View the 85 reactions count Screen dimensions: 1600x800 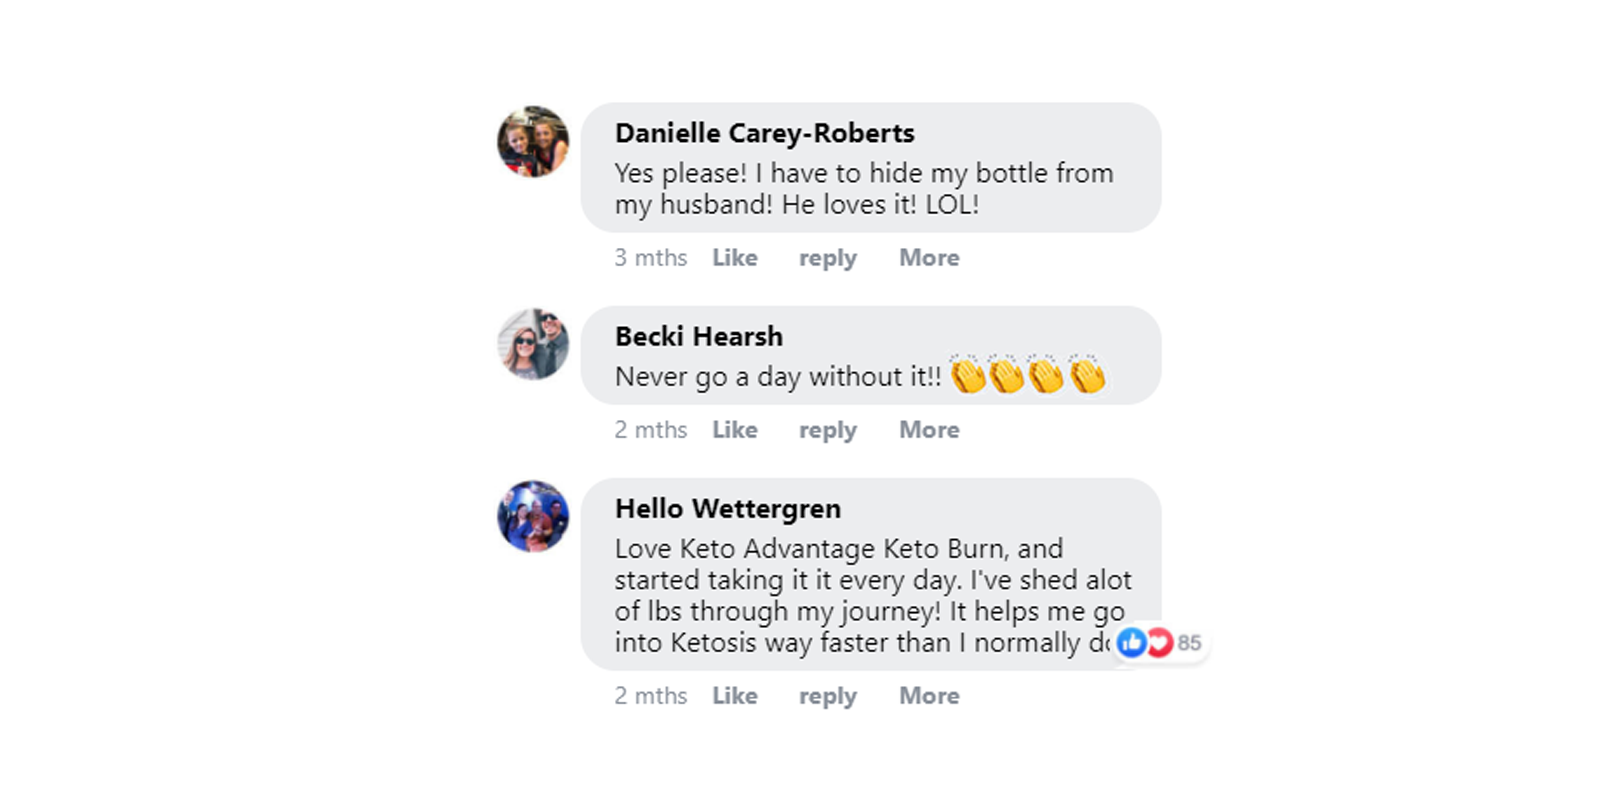tap(1189, 643)
